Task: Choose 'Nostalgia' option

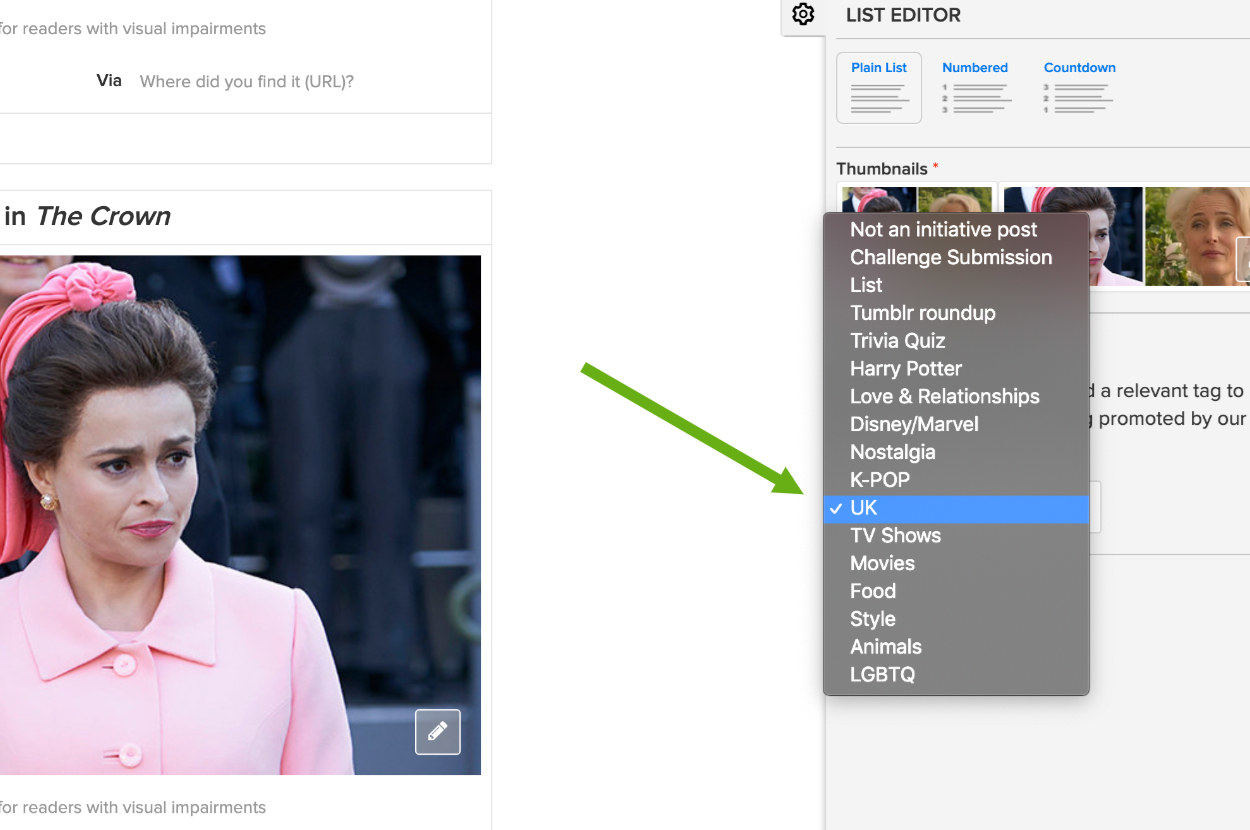Action: pos(956,452)
